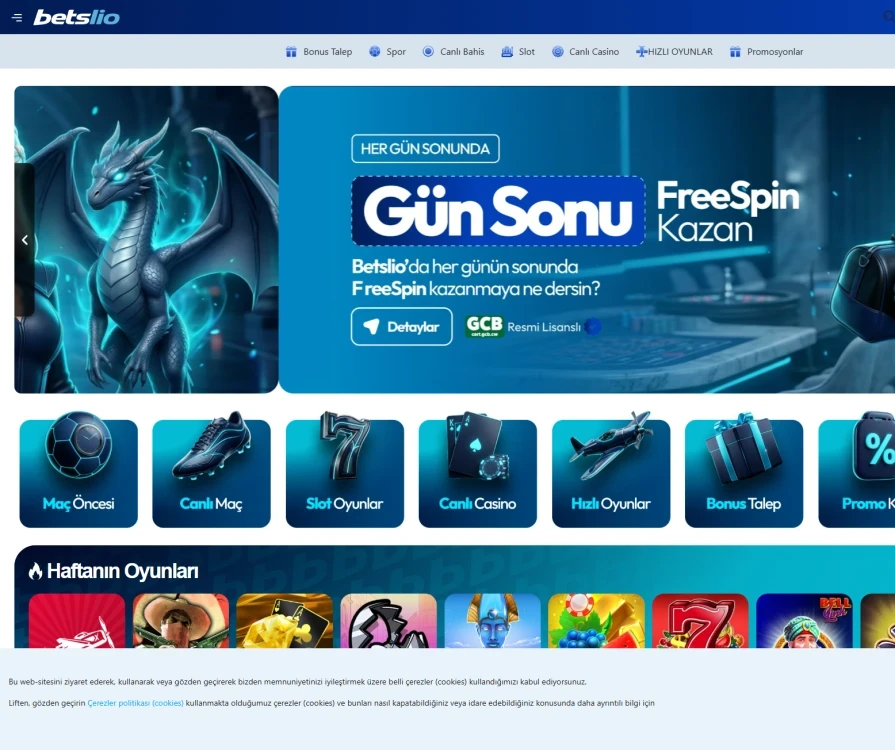Click the verified badge after Resmi Lisanslı

point(594,326)
